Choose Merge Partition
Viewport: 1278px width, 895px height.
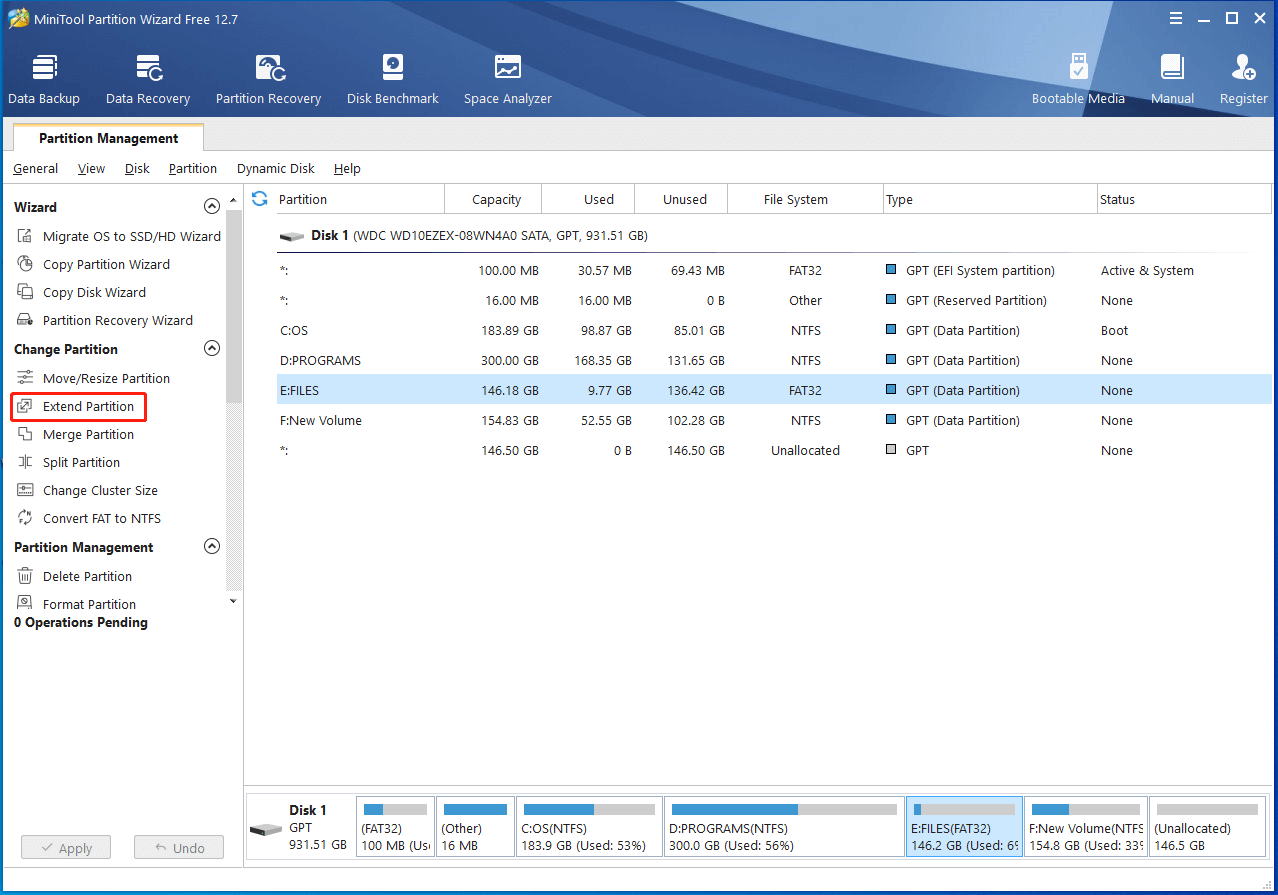click(x=75, y=435)
